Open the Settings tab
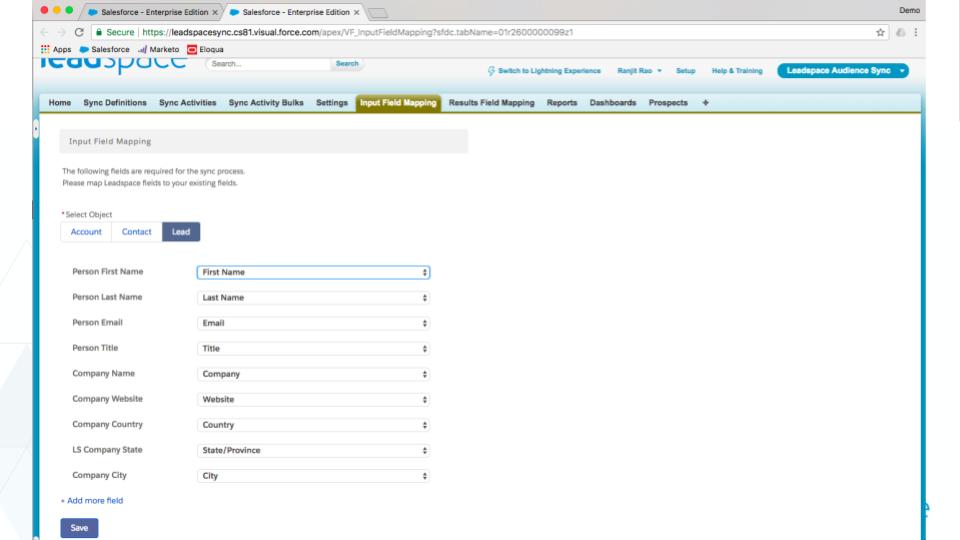The height and width of the screenshot is (540, 960). (x=332, y=103)
